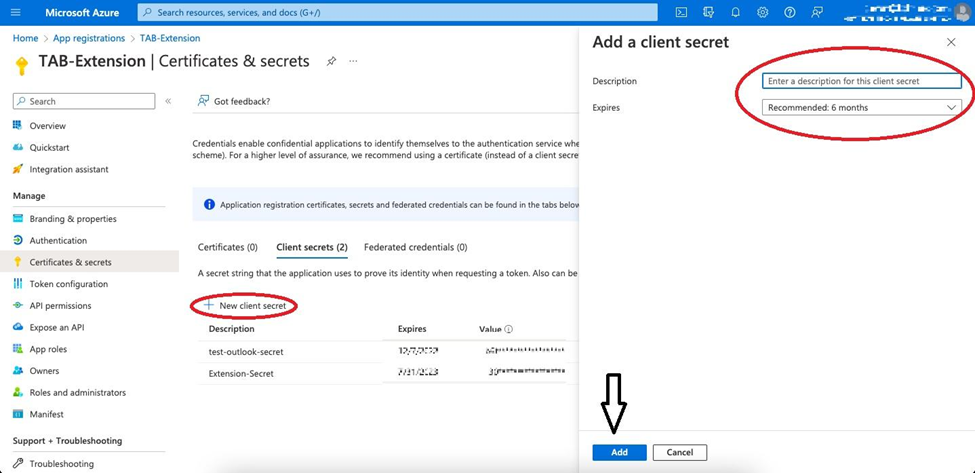Click the user account avatar
The image size is (975, 473).
[962, 12]
